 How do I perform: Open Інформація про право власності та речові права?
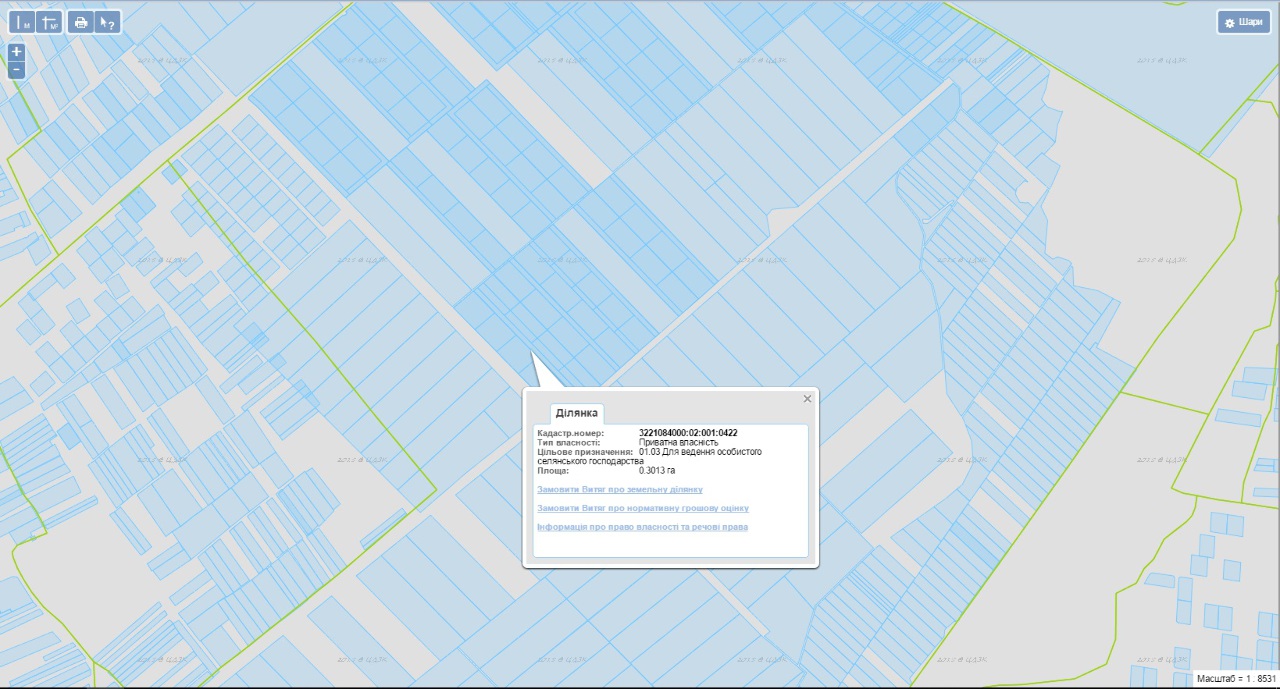[x=643, y=526]
